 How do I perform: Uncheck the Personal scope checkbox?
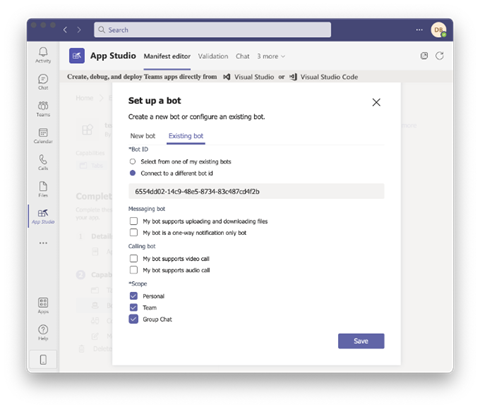(134, 296)
